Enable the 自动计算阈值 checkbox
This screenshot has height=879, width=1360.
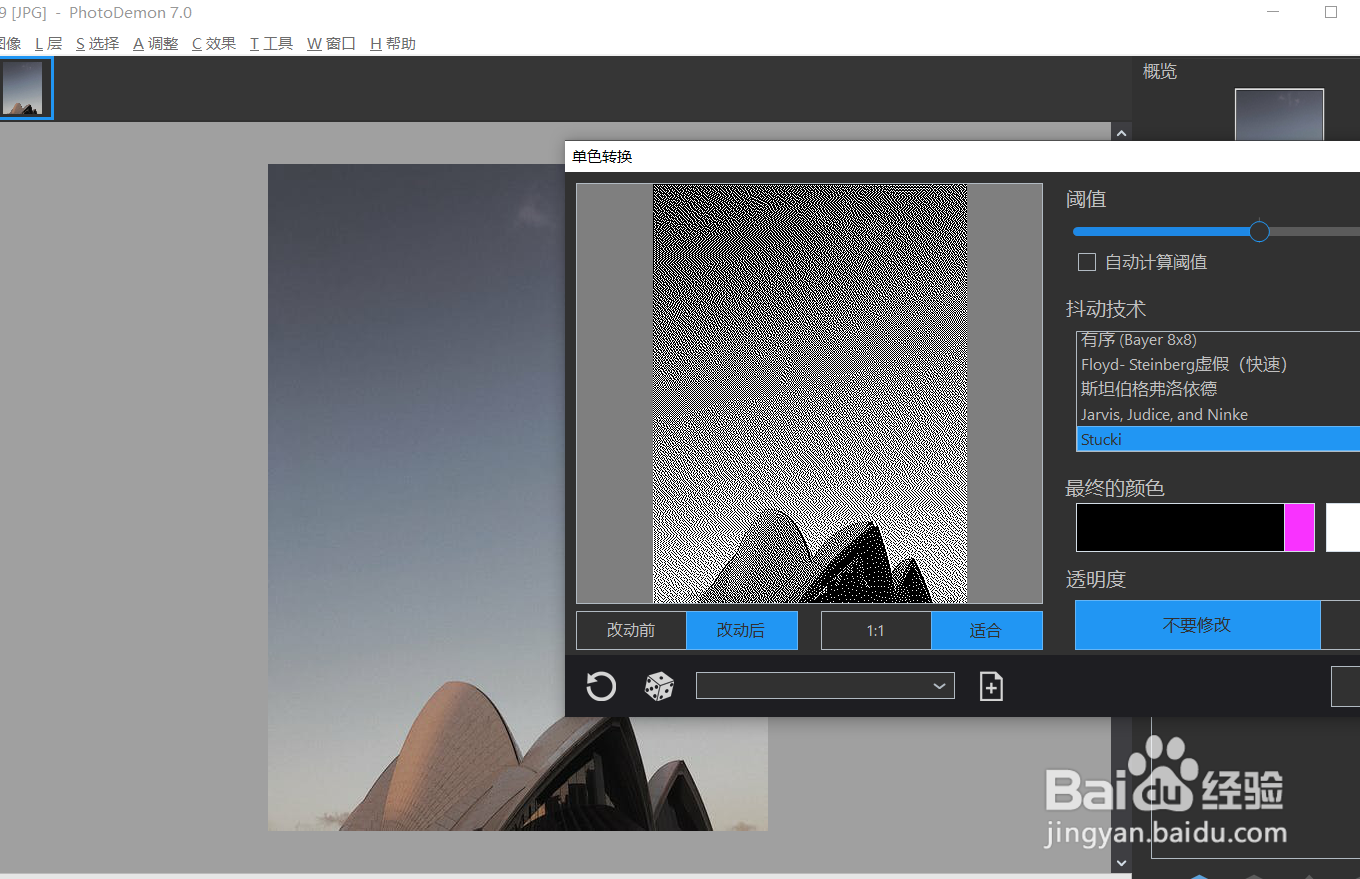tap(1087, 262)
